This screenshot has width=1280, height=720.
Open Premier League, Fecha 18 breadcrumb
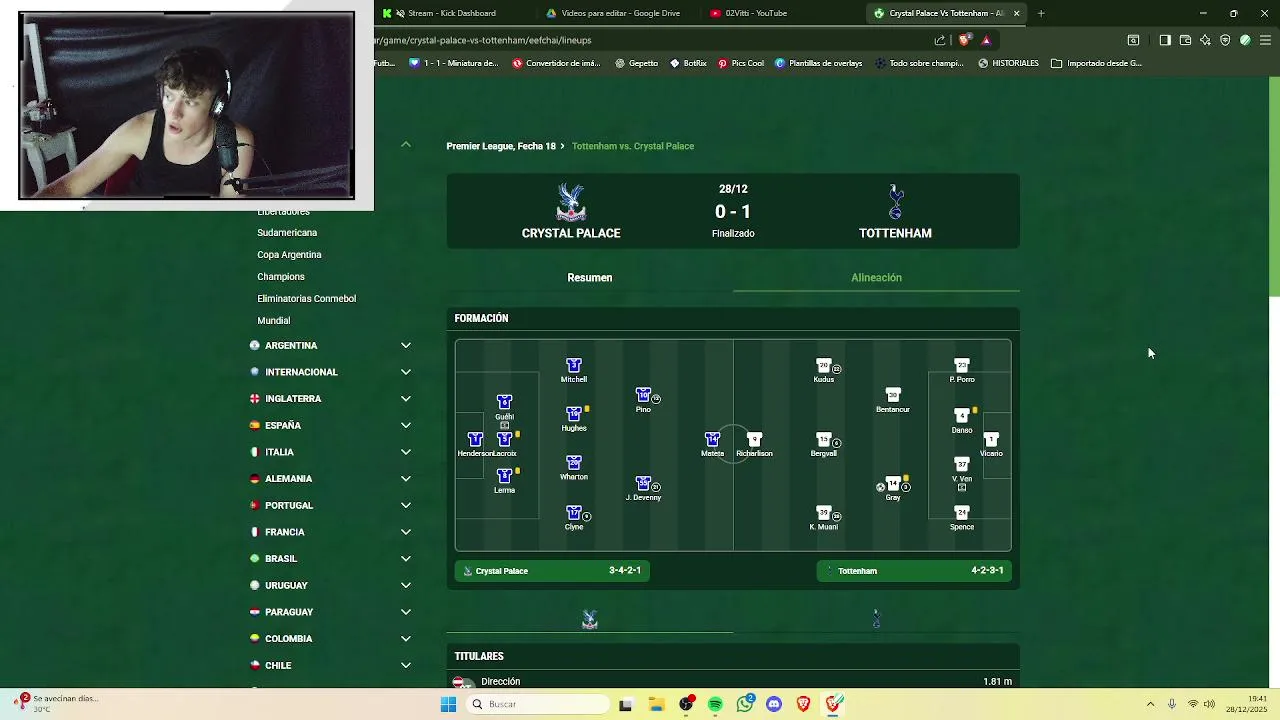coord(501,146)
